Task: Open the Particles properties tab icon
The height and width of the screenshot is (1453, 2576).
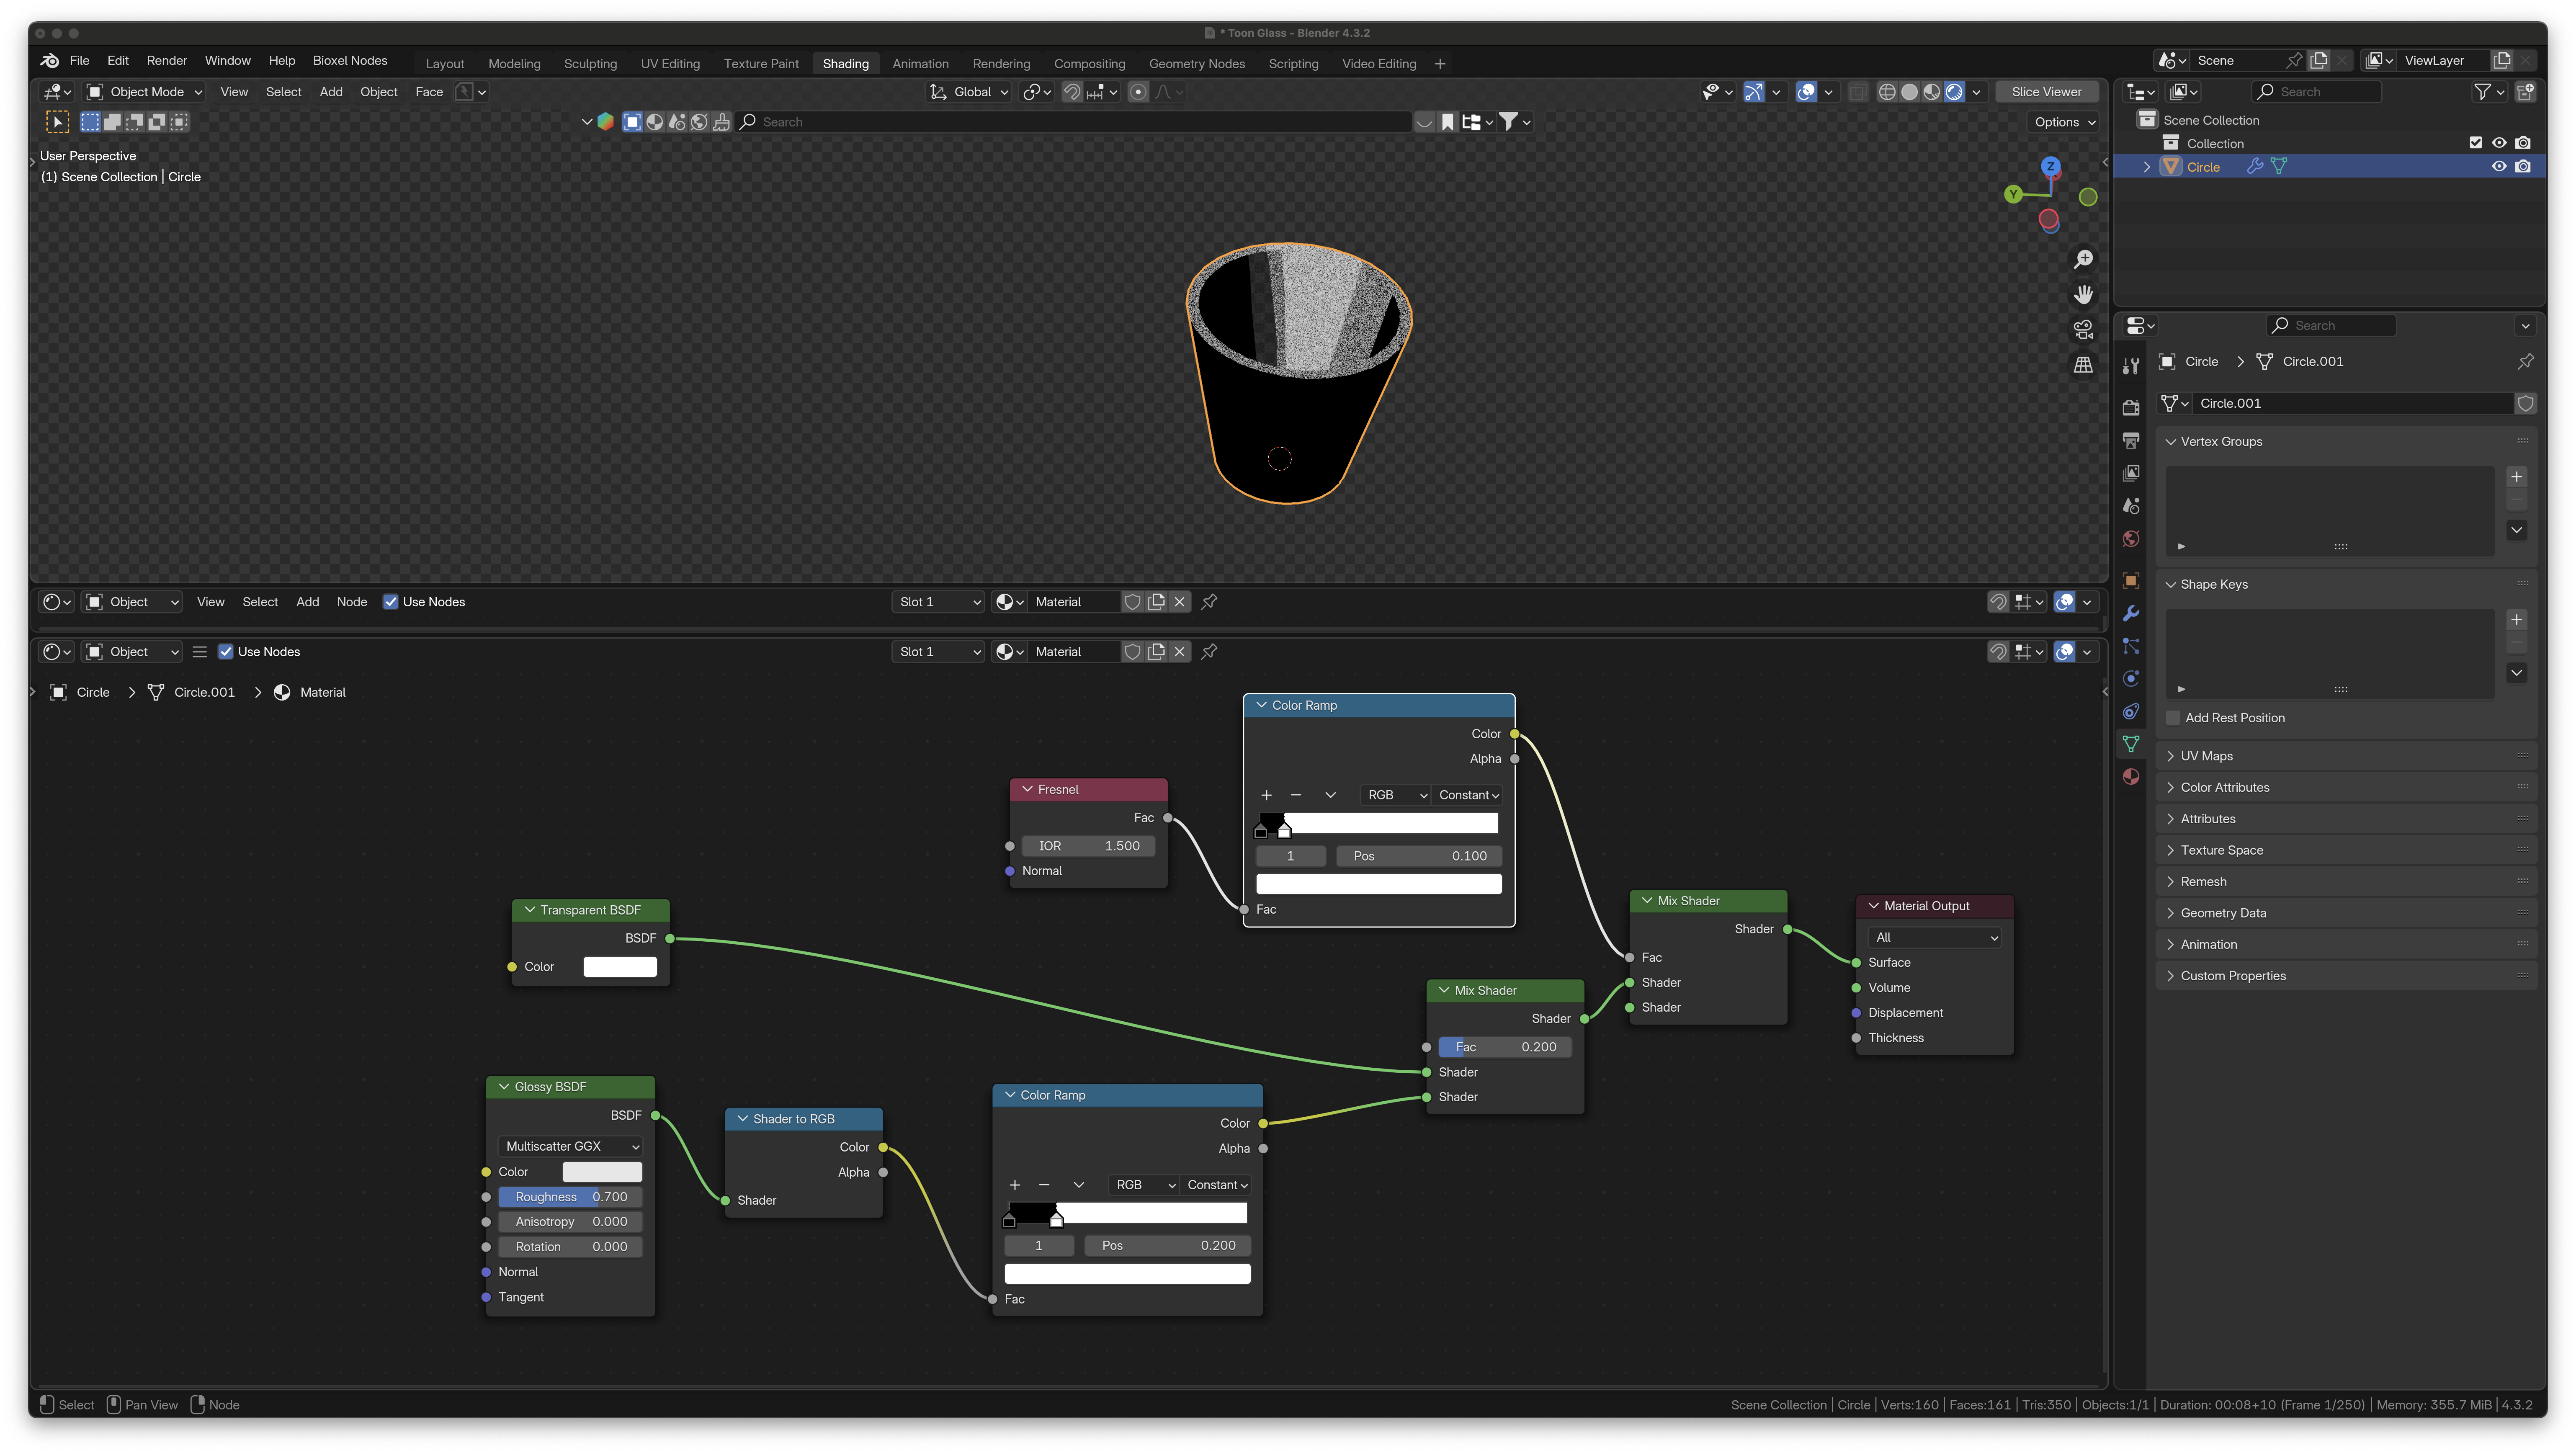Action: pyautogui.click(x=2131, y=646)
